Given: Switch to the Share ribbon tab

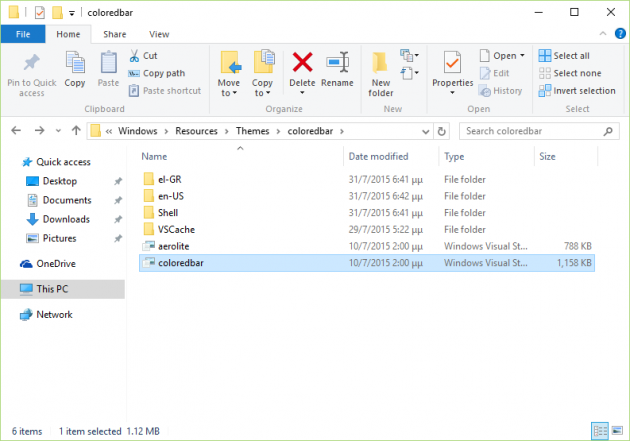Looking at the screenshot, I should 115,34.
